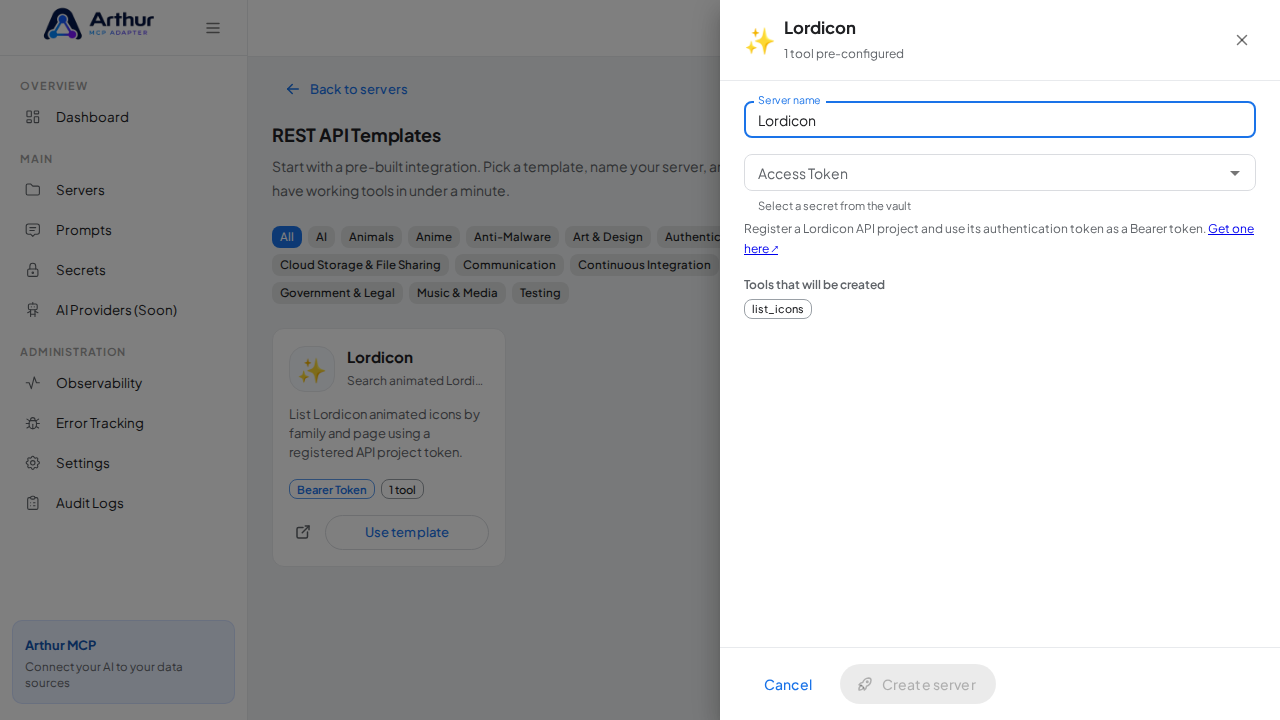This screenshot has height=720, width=1280.
Task: Click the Server name input field
Action: (1000, 120)
